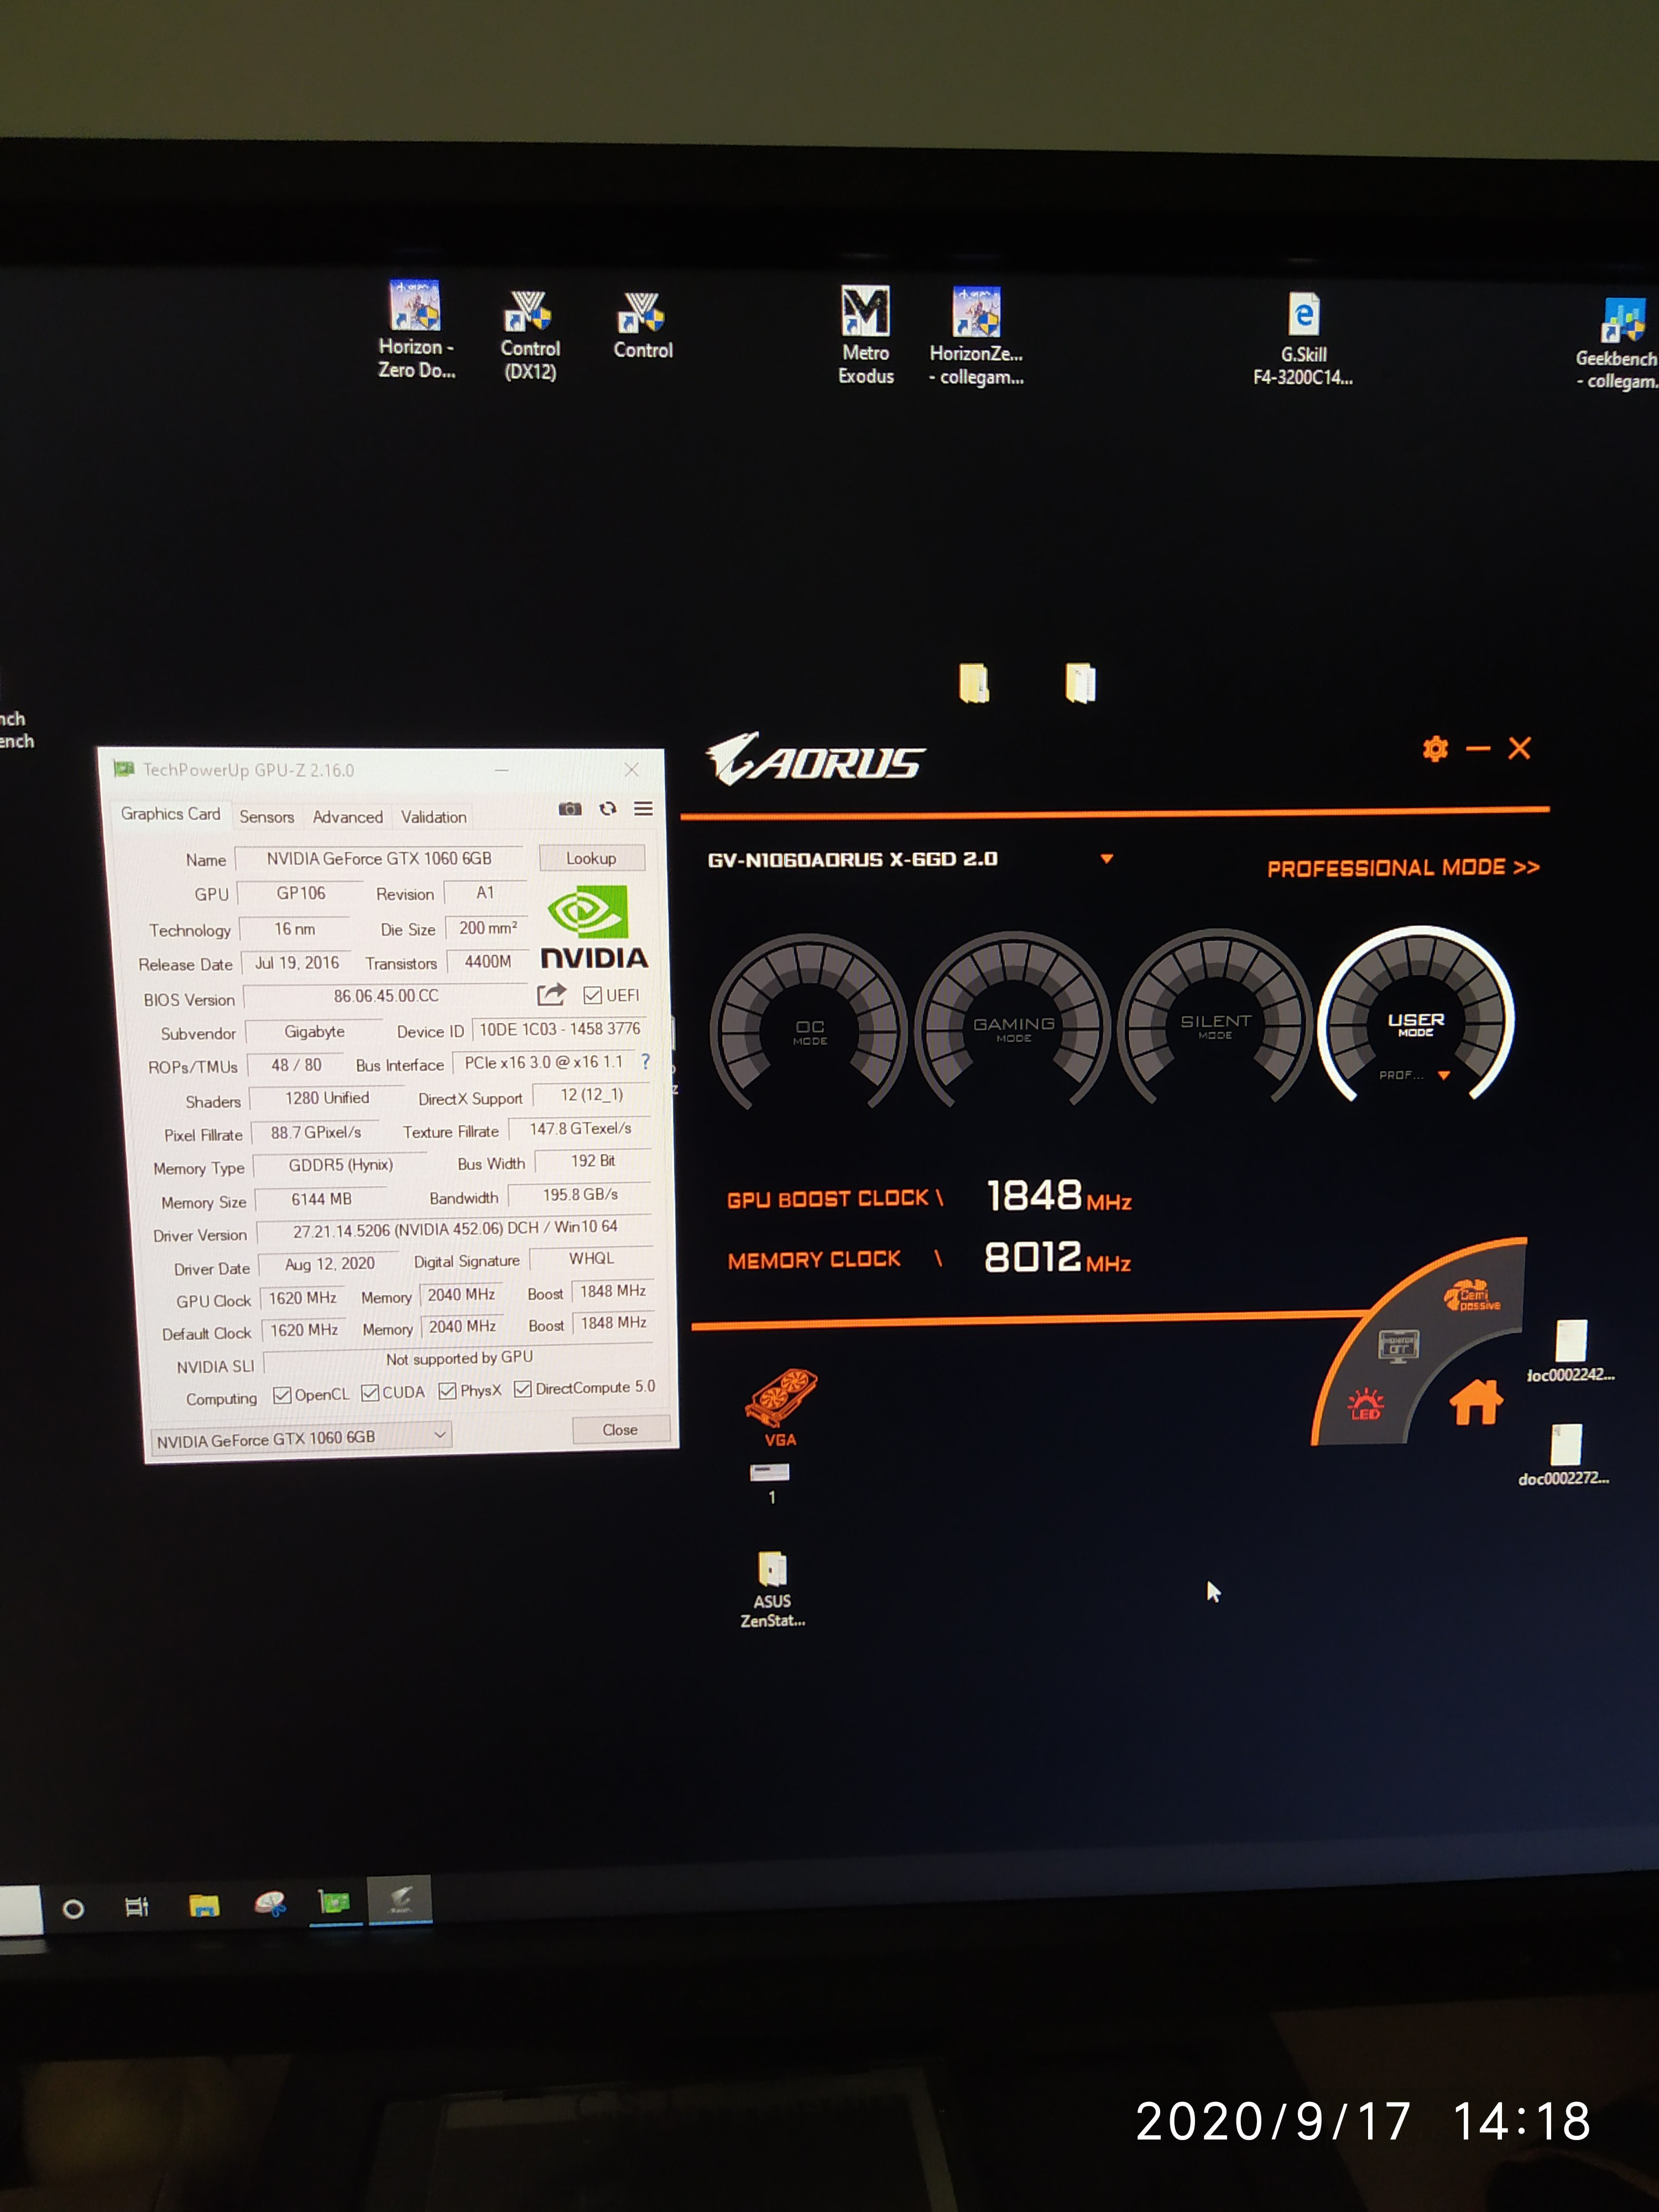Open PROFESSIONAL MODE in AORUS
The image size is (1659, 2212).
click(x=1403, y=868)
